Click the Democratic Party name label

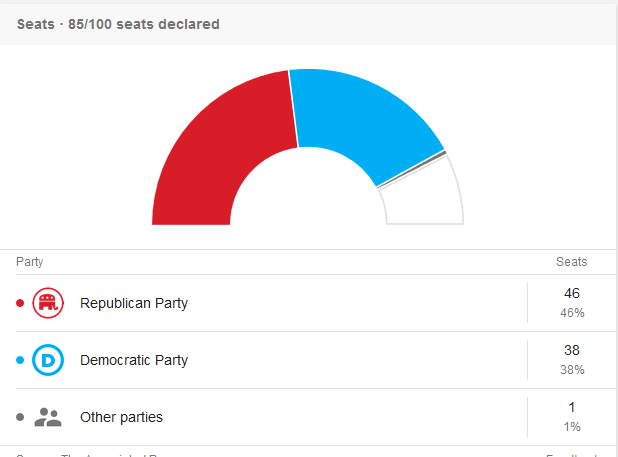(x=134, y=360)
